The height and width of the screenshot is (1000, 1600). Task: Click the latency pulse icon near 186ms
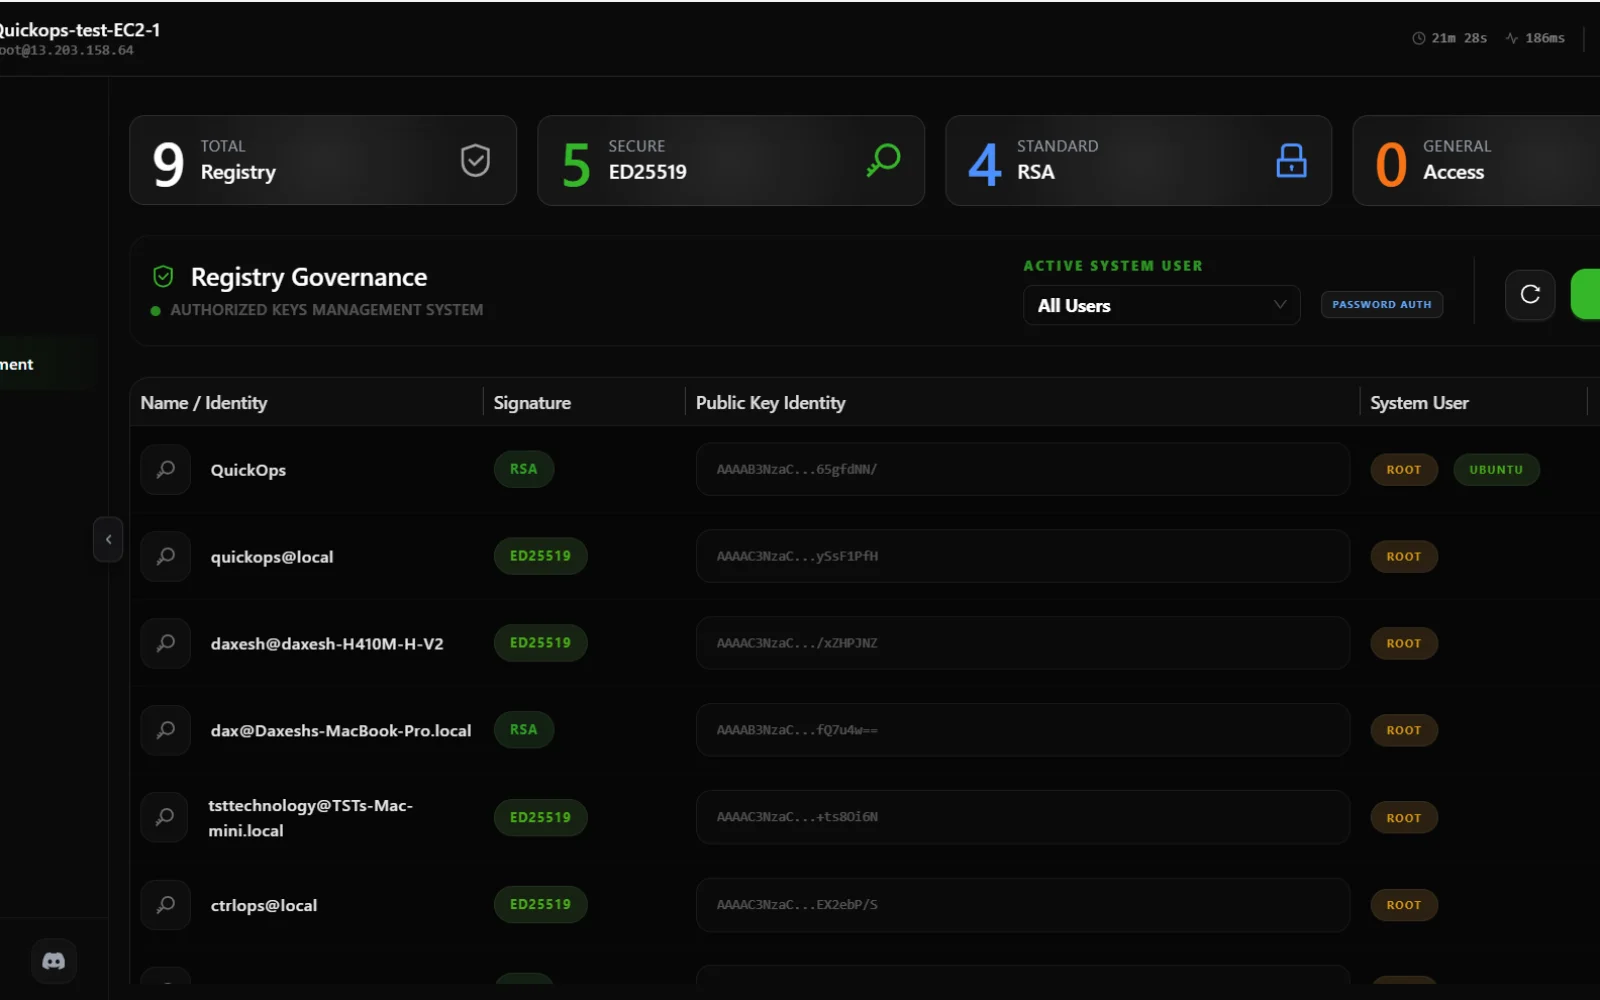point(1511,38)
